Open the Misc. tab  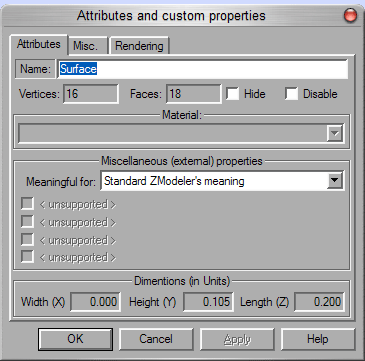[x=88, y=46]
